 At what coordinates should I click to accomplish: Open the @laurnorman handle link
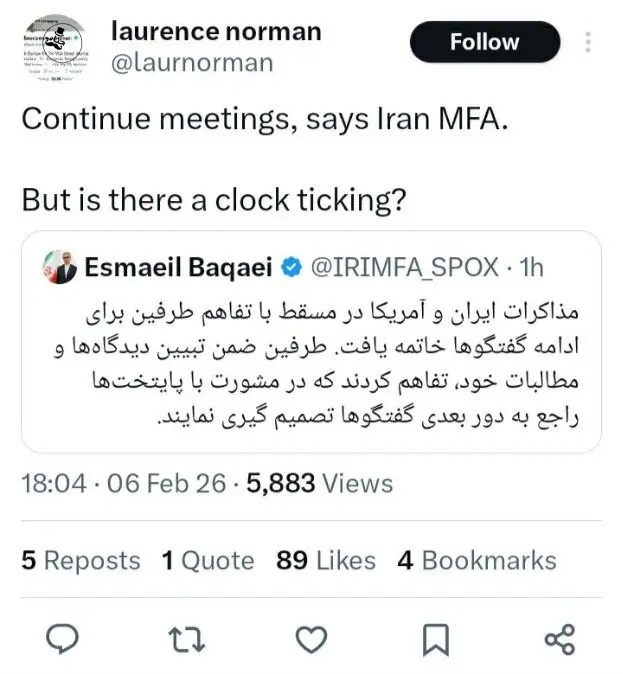(x=191, y=64)
